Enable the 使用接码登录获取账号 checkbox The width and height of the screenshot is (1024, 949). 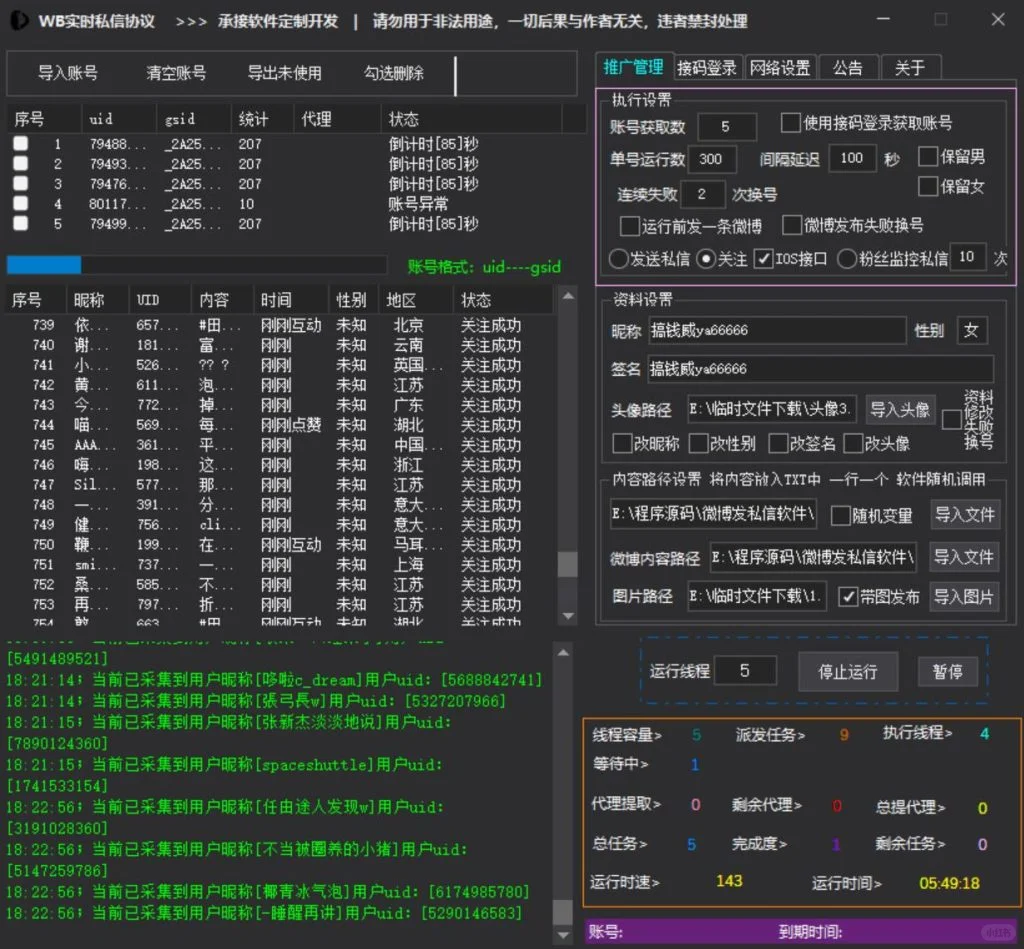tap(789, 123)
